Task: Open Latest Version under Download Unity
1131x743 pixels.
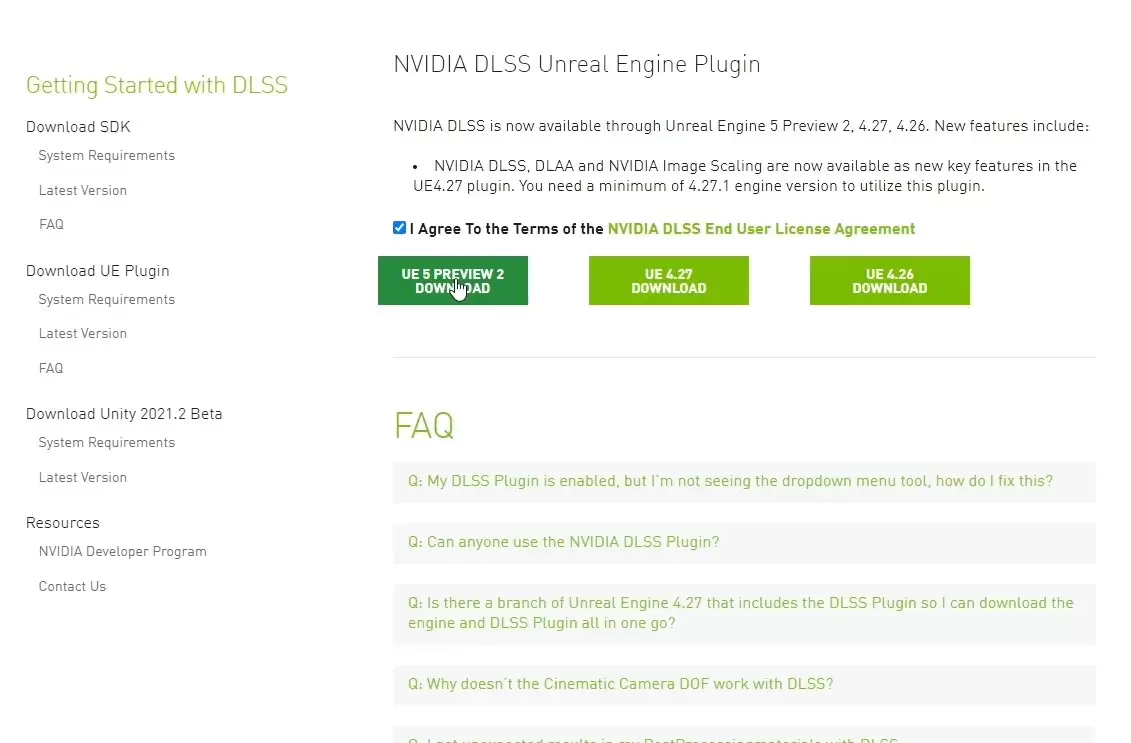Action: coord(82,477)
